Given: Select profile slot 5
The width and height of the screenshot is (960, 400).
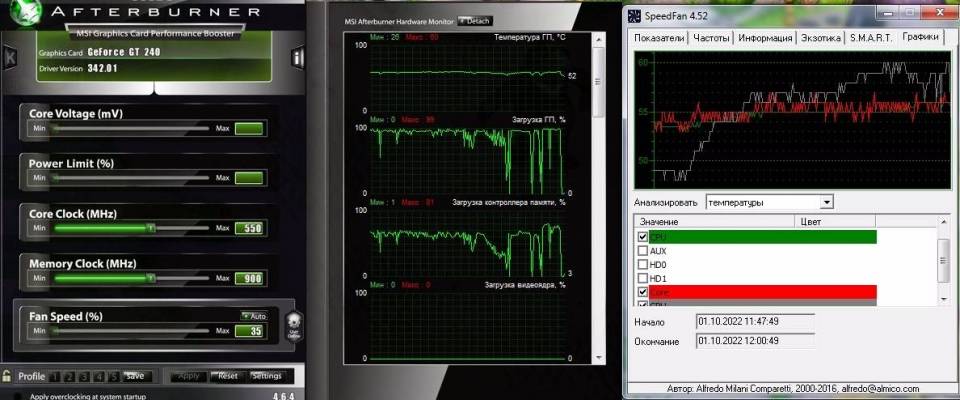Looking at the screenshot, I should click(114, 376).
